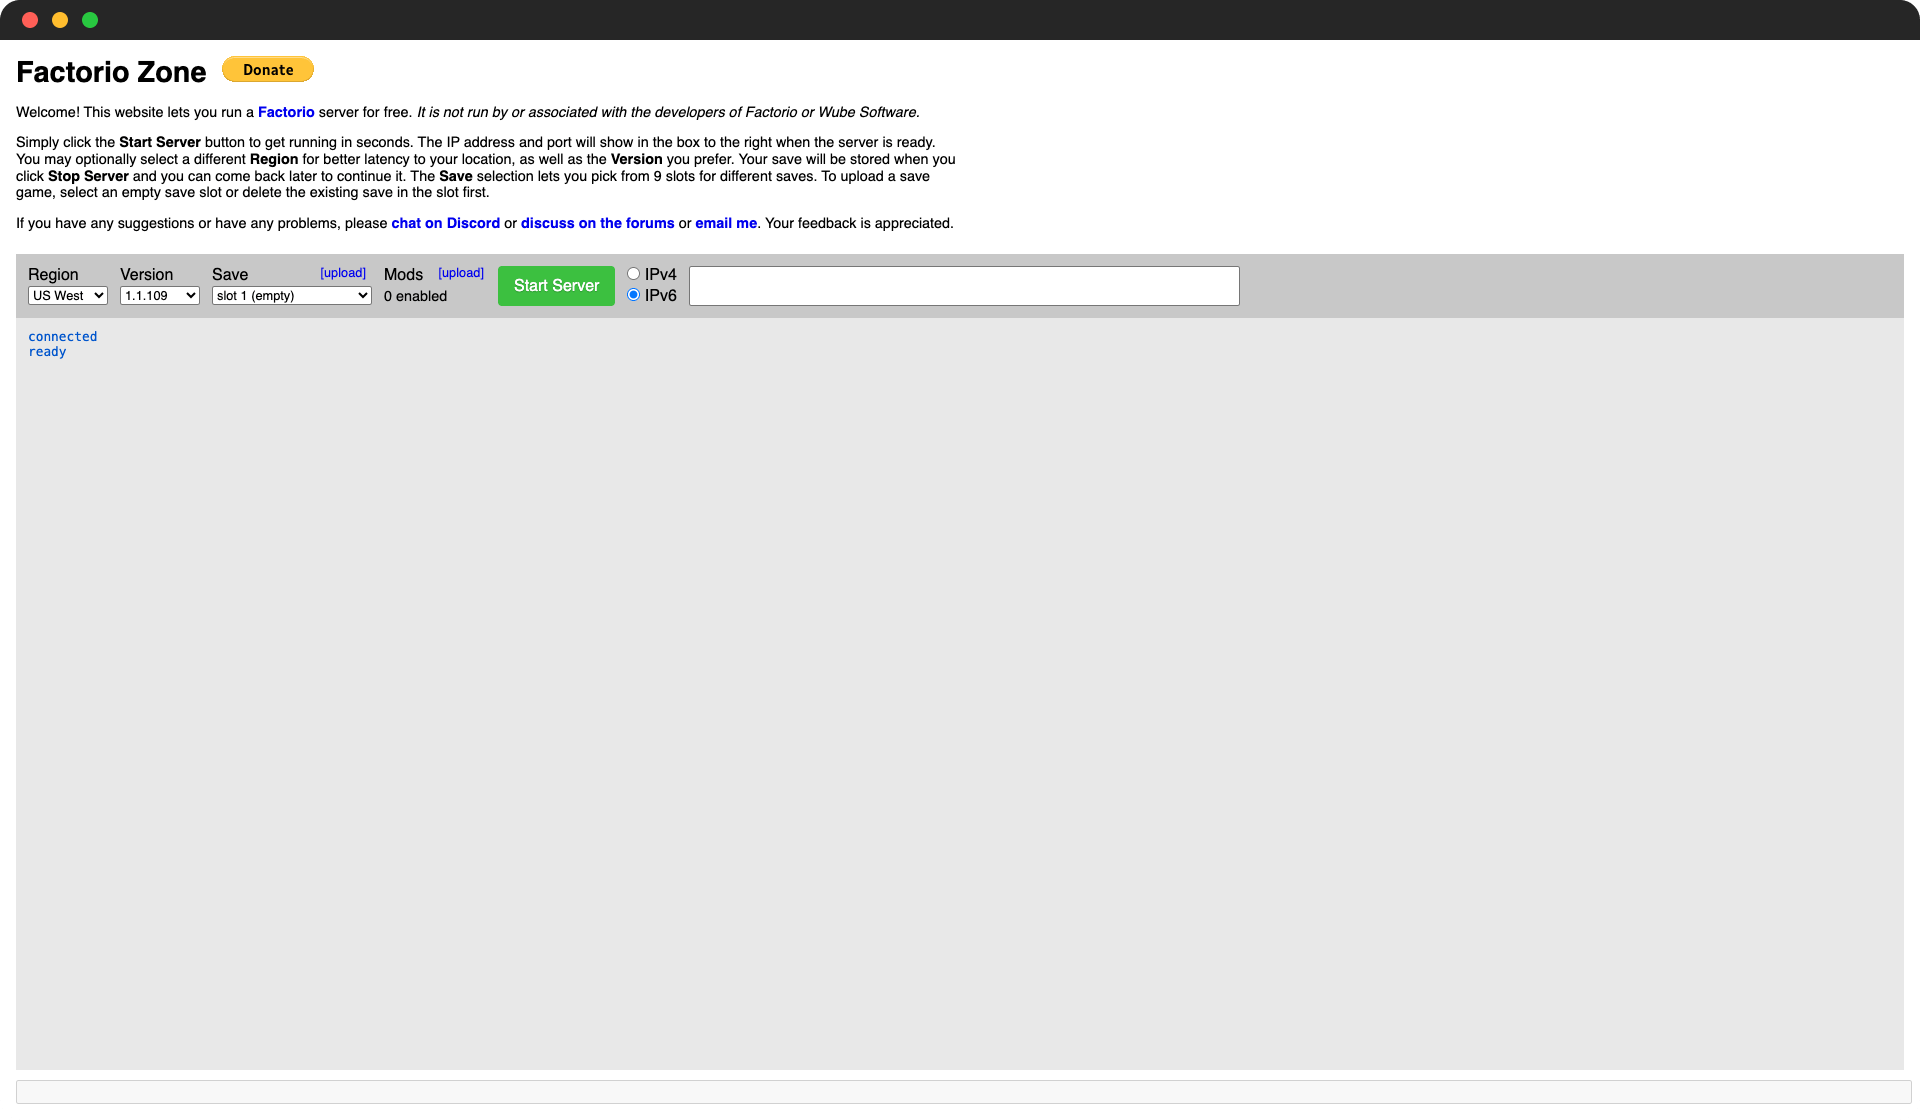Click the yellow window minimize button

60,20
